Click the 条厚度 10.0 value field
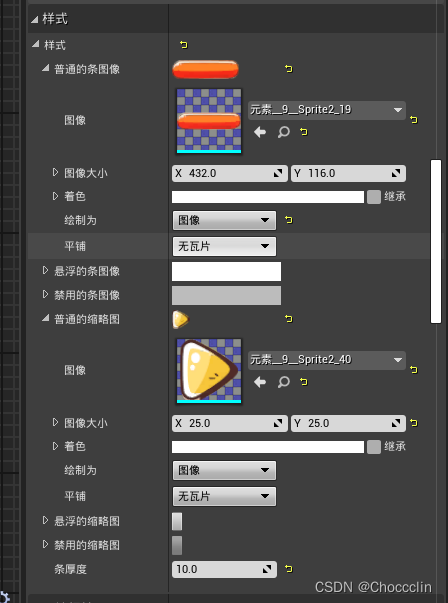 pyautogui.click(x=224, y=569)
